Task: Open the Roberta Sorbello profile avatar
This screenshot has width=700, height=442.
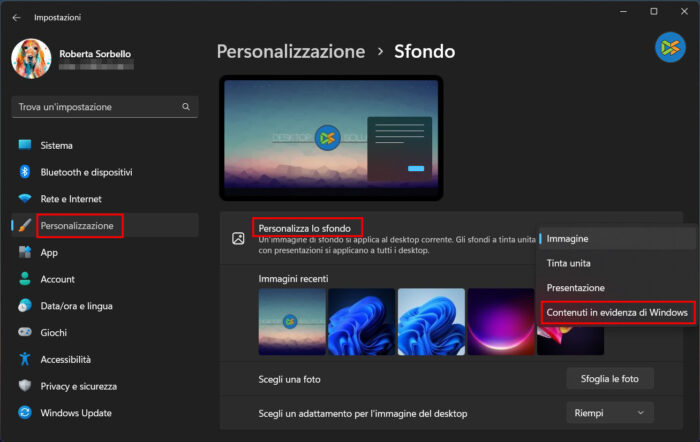Action: 31,58
